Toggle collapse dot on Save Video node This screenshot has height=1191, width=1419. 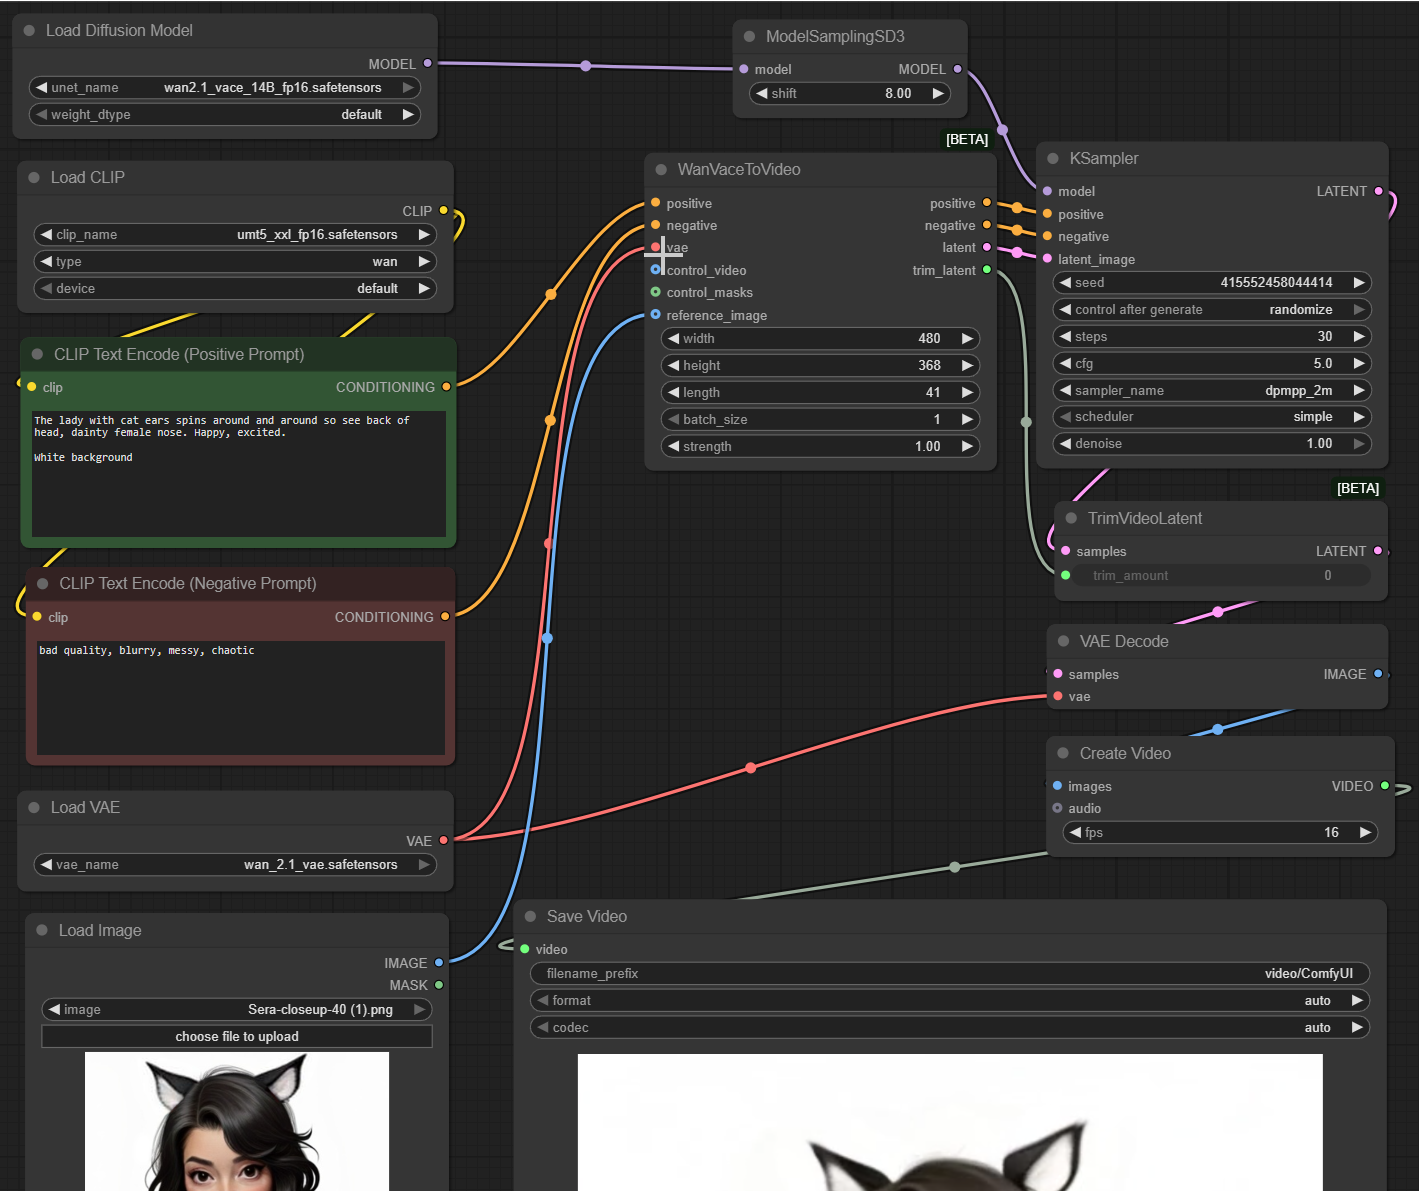530,916
